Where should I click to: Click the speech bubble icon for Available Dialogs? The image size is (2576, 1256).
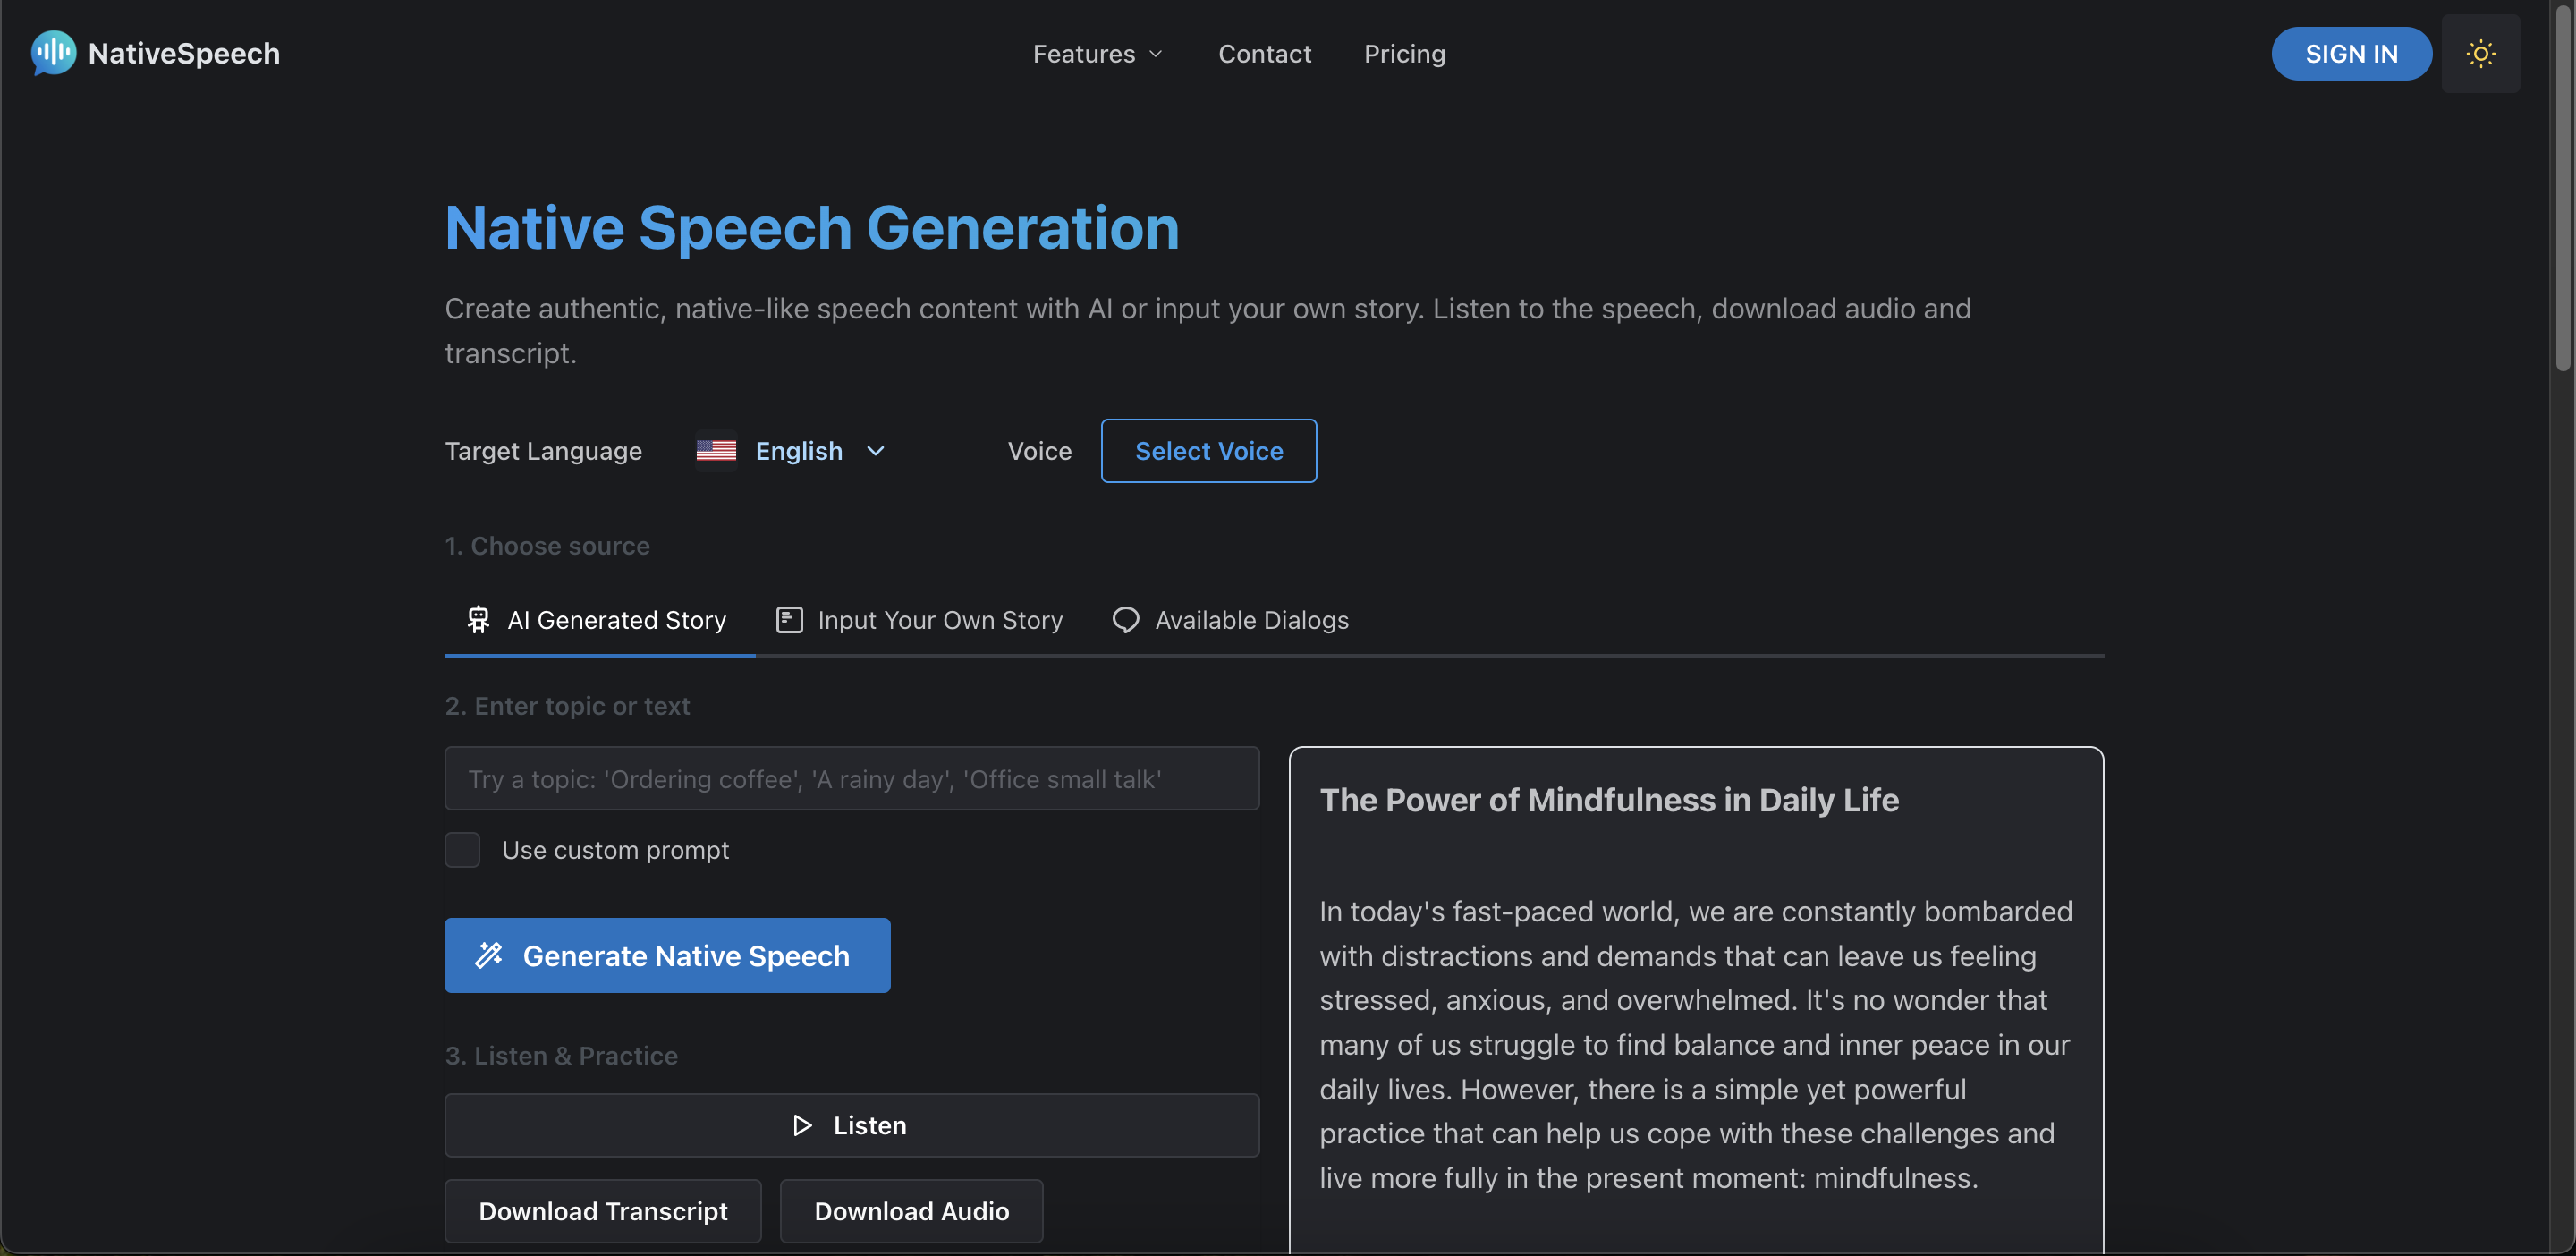tap(1125, 619)
